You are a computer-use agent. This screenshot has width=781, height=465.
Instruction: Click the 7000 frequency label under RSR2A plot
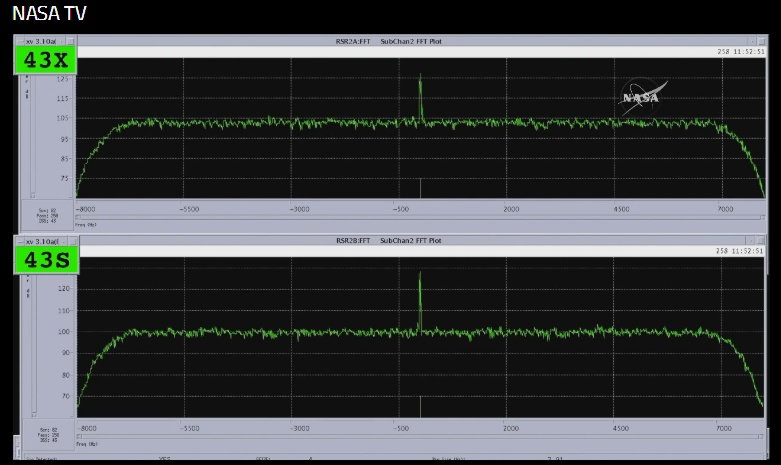(x=725, y=209)
